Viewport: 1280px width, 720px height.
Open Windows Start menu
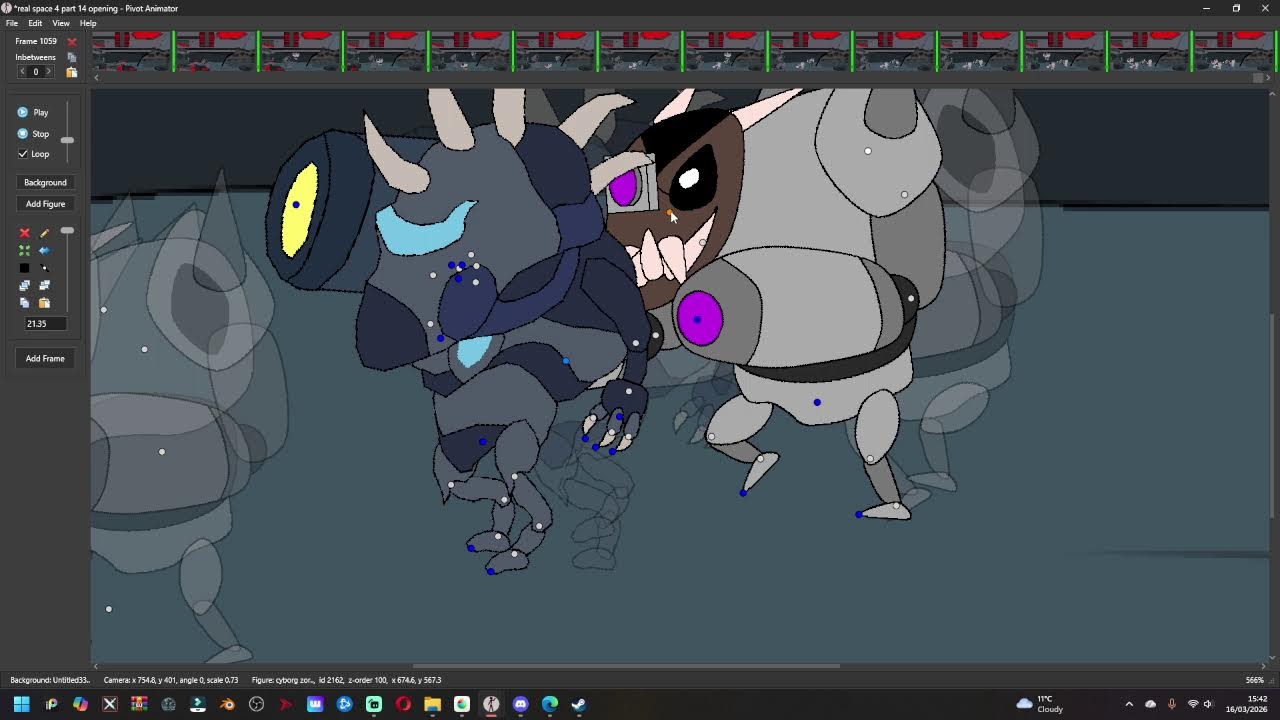21,704
